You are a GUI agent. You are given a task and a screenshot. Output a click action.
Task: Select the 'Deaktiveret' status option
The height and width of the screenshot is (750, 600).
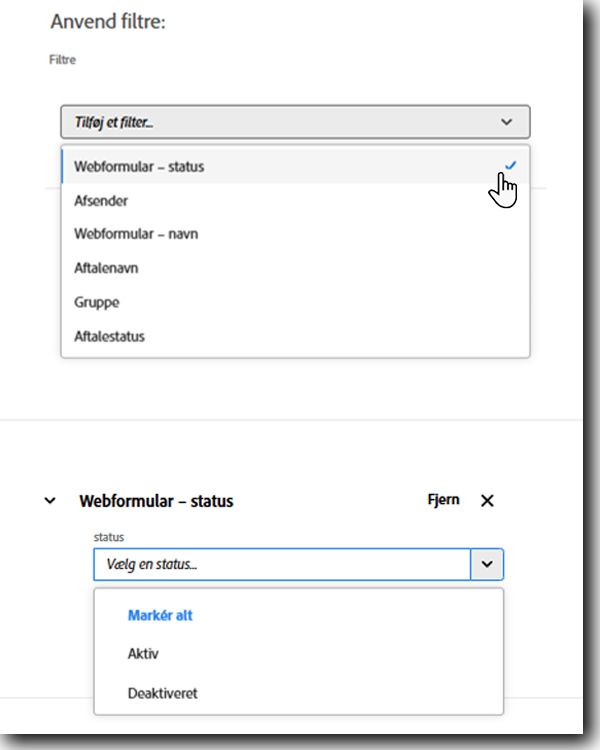[x=163, y=694]
